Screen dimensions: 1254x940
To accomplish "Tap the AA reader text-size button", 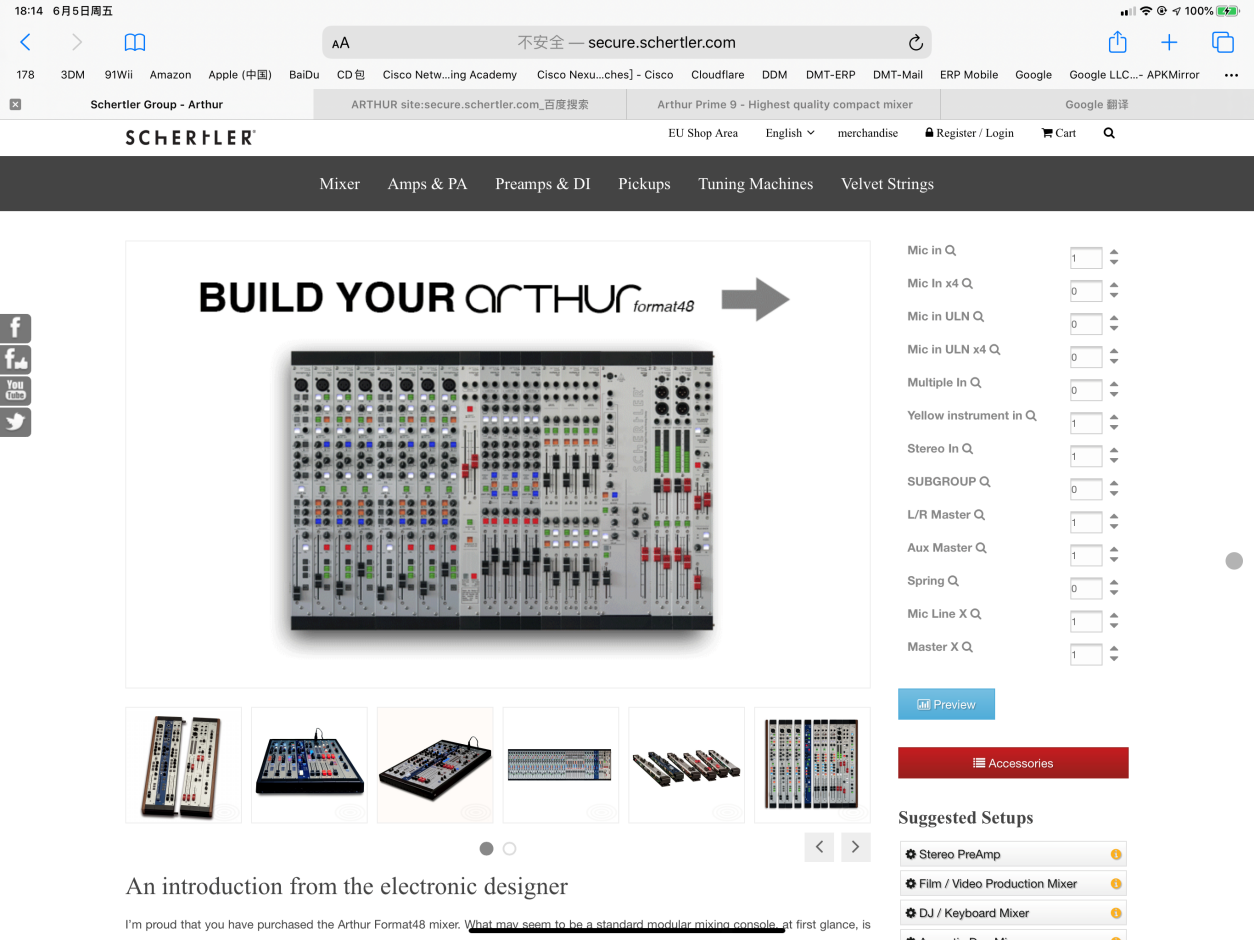I will [x=341, y=43].
